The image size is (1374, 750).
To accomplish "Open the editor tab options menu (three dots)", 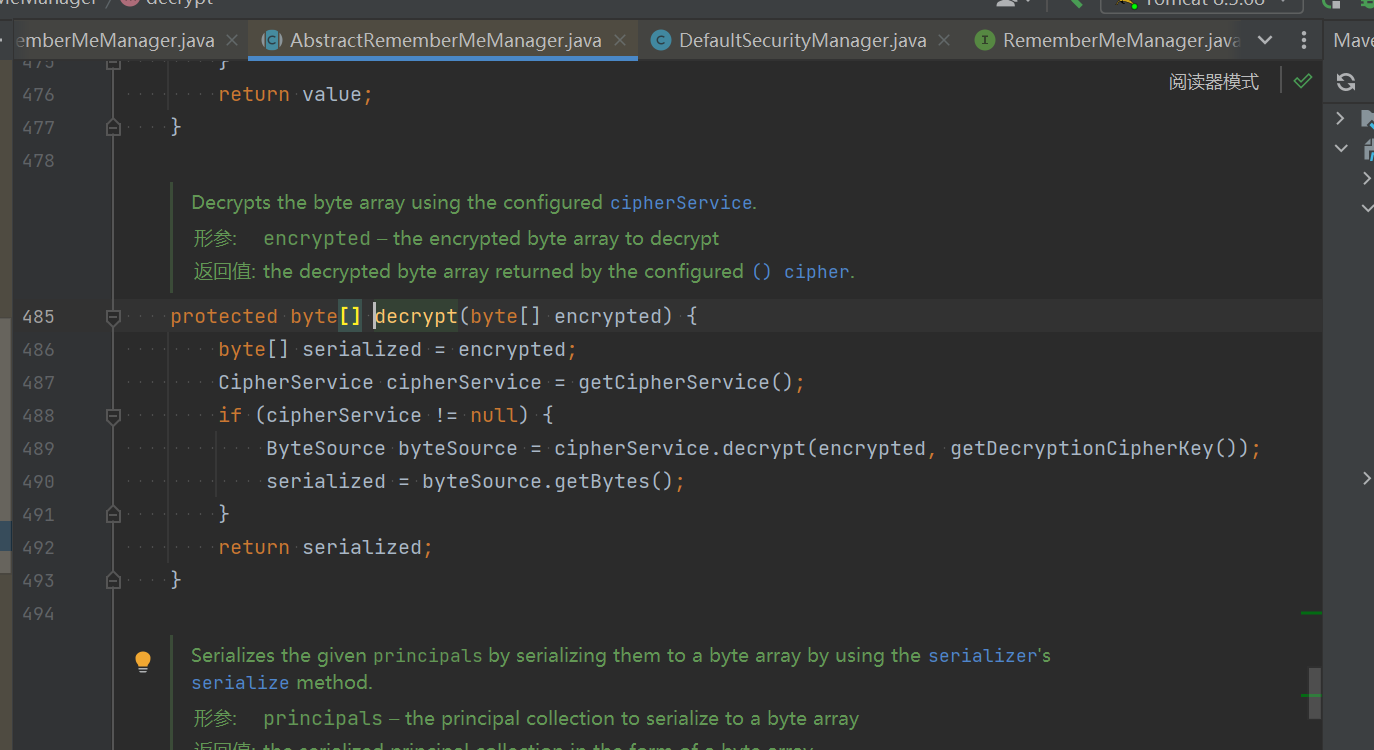I will [1303, 41].
